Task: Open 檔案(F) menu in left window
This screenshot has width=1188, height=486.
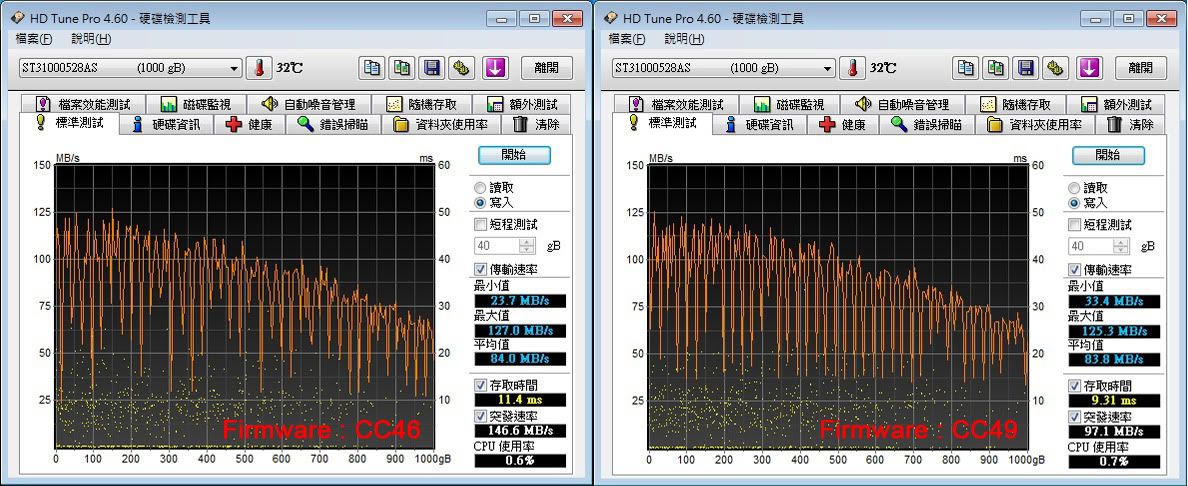Action: pos(34,39)
